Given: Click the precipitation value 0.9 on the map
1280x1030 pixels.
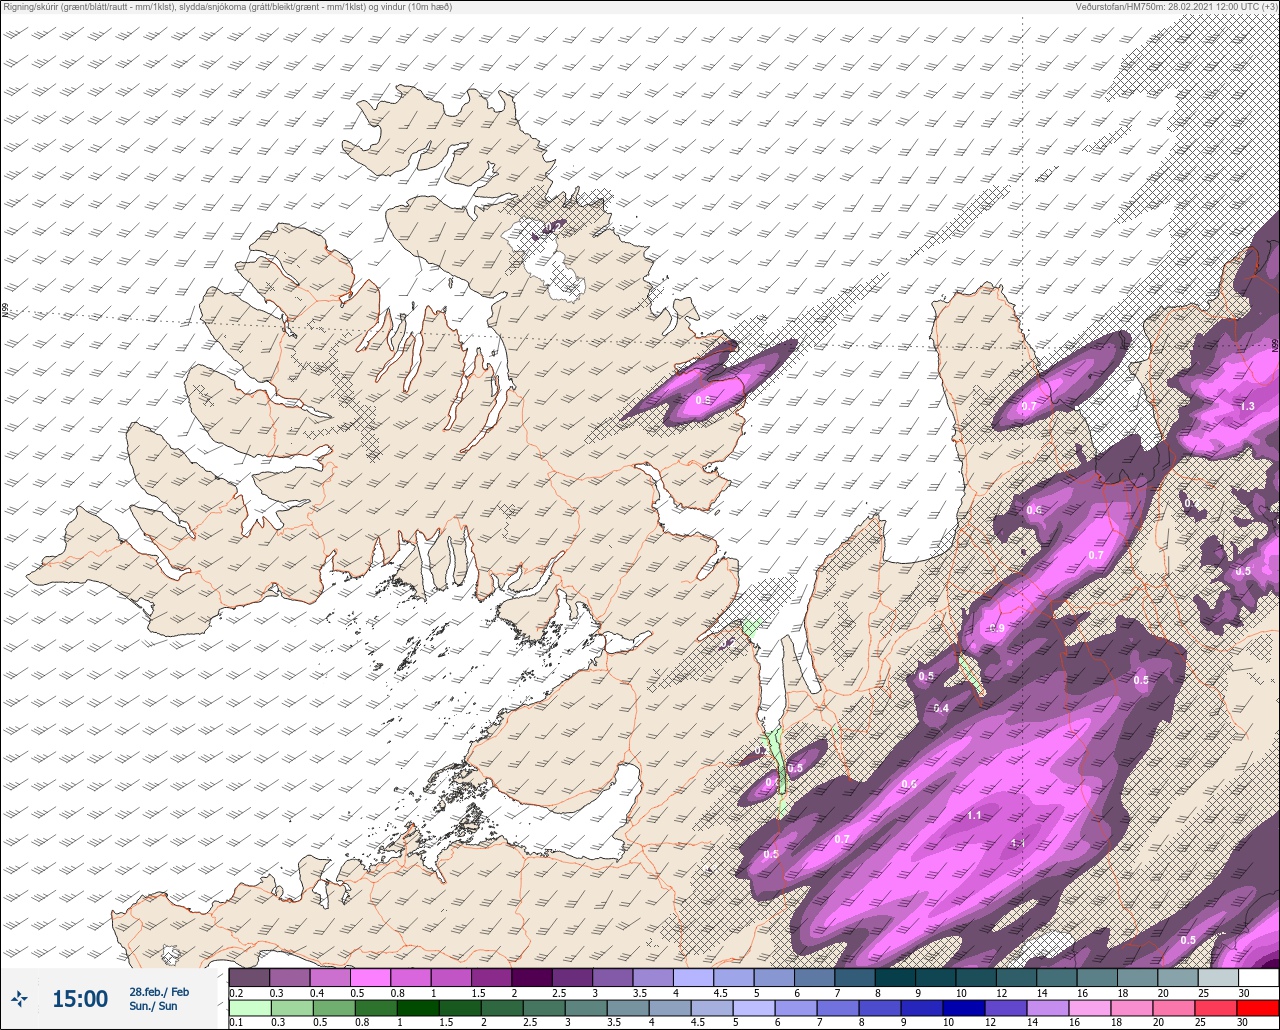Looking at the screenshot, I should pyautogui.click(x=996, y=628).
